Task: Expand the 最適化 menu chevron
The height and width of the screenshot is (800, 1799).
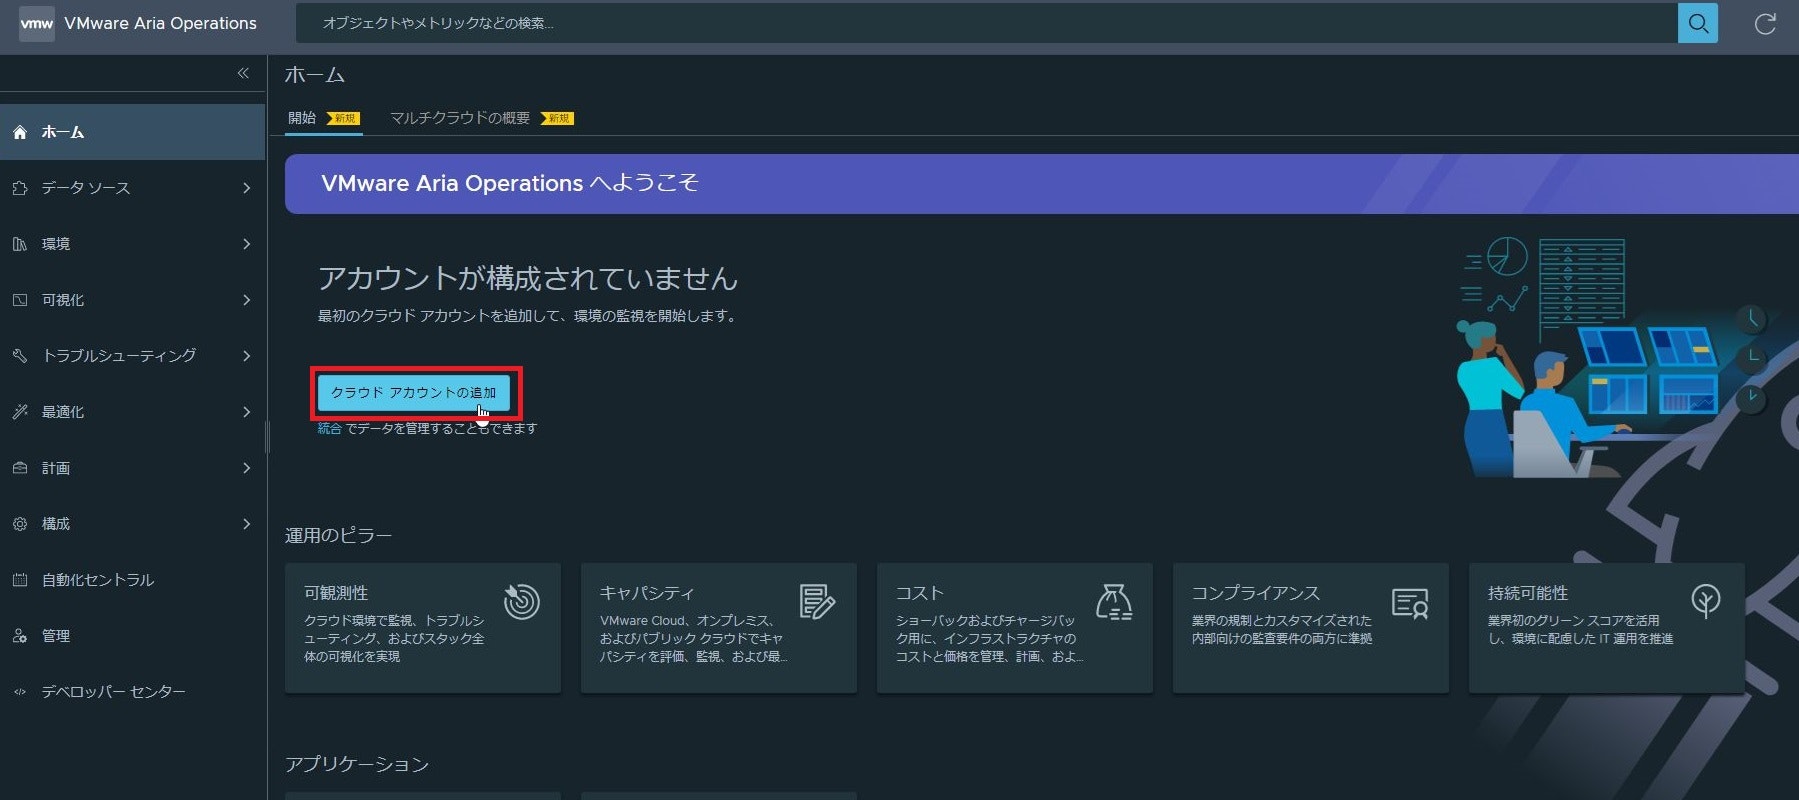Action: 246,412
